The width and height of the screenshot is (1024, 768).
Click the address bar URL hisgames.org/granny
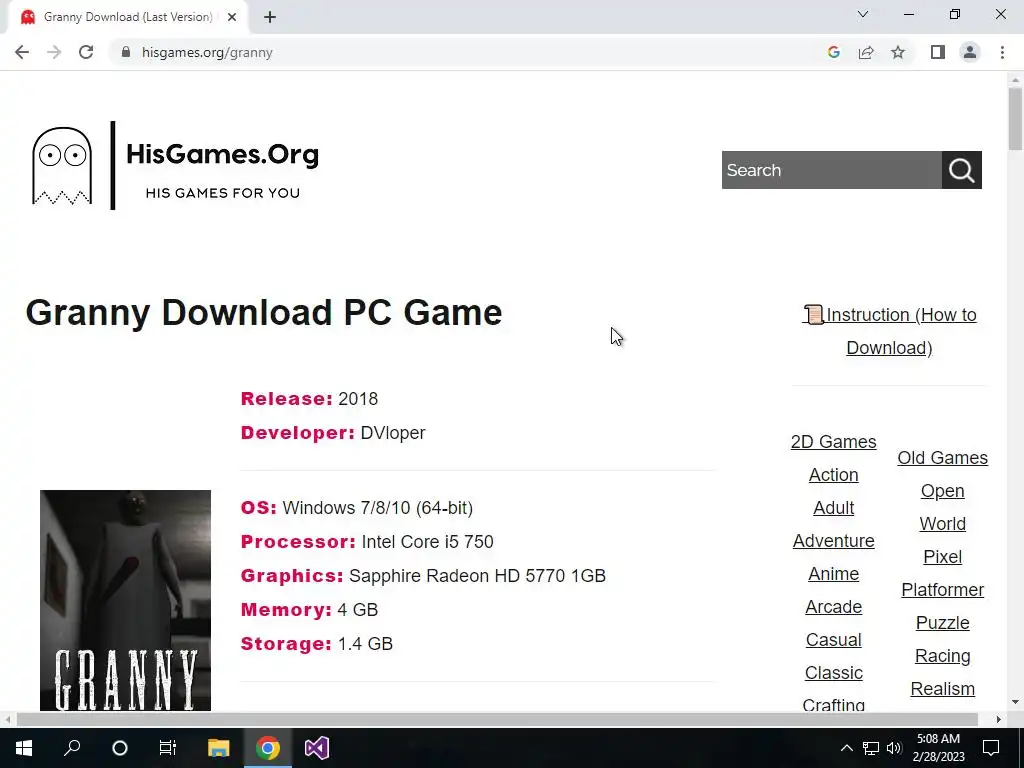(207, 52)
